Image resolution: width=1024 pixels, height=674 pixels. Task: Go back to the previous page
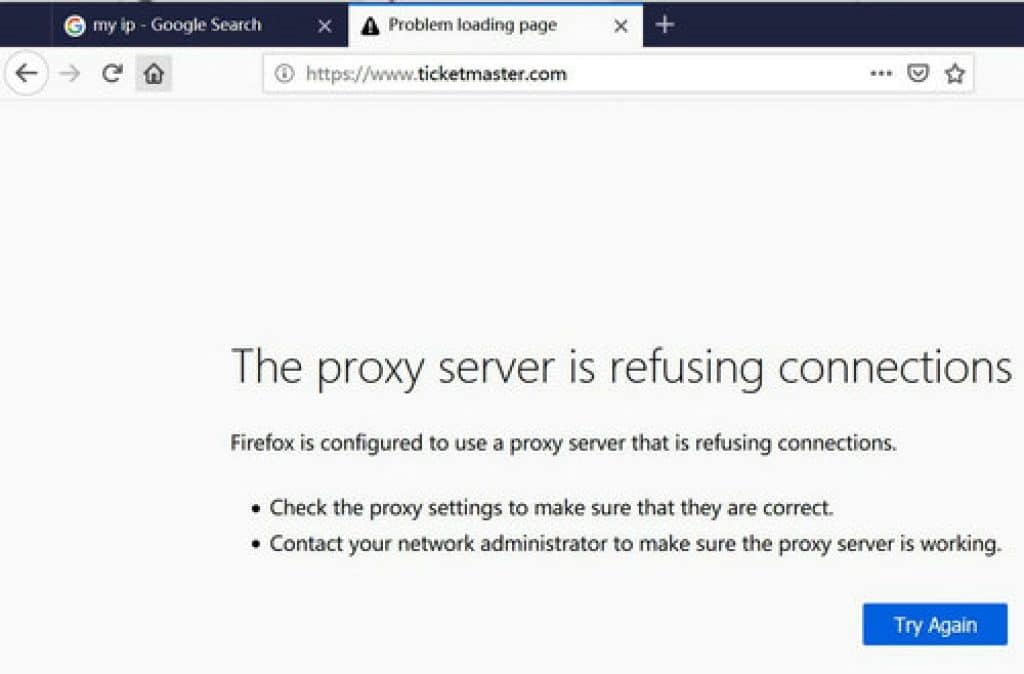coord(26,73)
